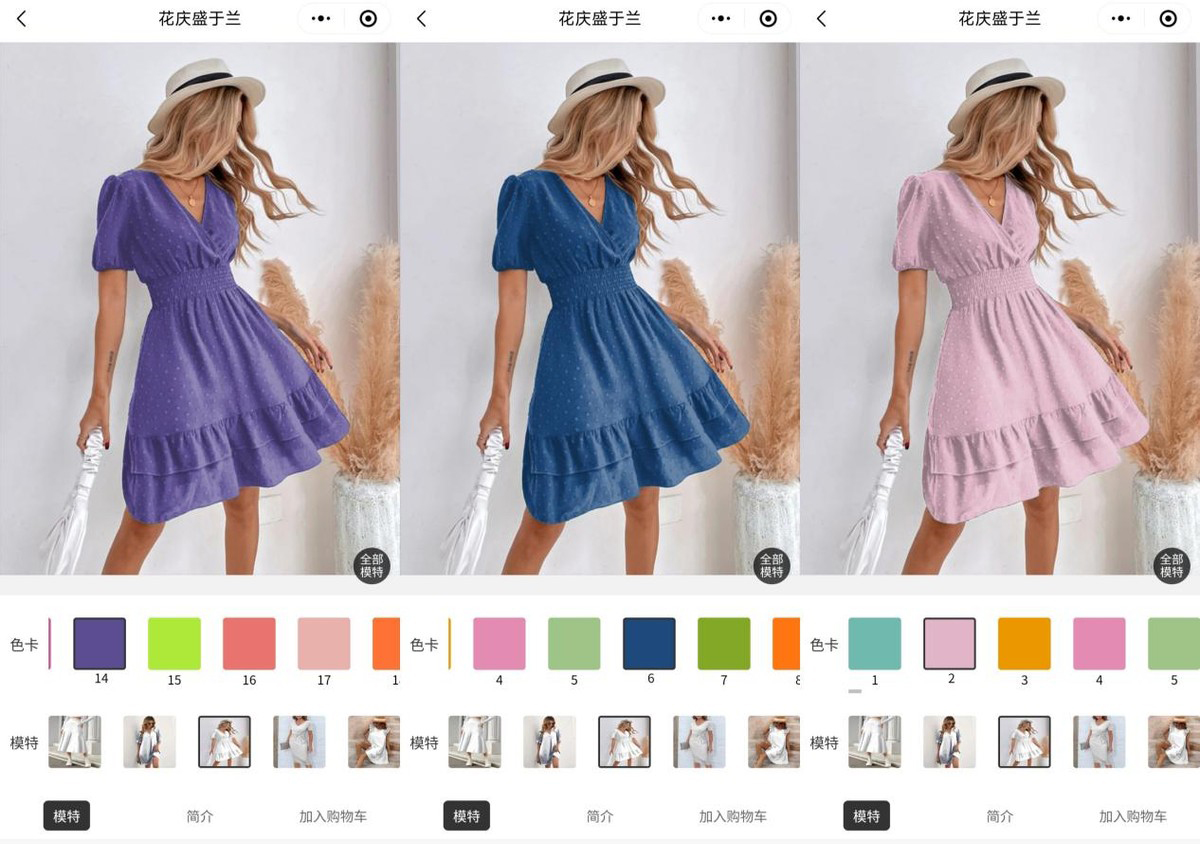Select light green swatch 5 on blue dress screen
1200x844 pixels.
pos(574,643)
